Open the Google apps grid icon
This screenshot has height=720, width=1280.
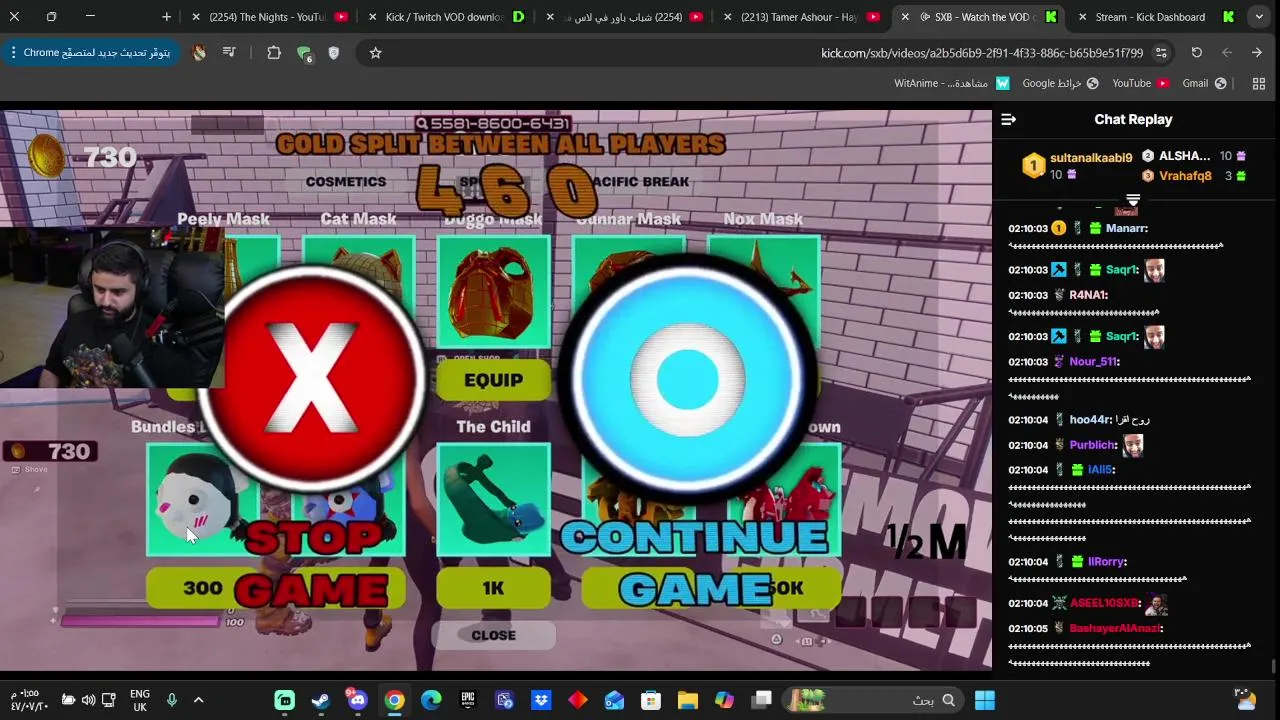coord(1259,84)
